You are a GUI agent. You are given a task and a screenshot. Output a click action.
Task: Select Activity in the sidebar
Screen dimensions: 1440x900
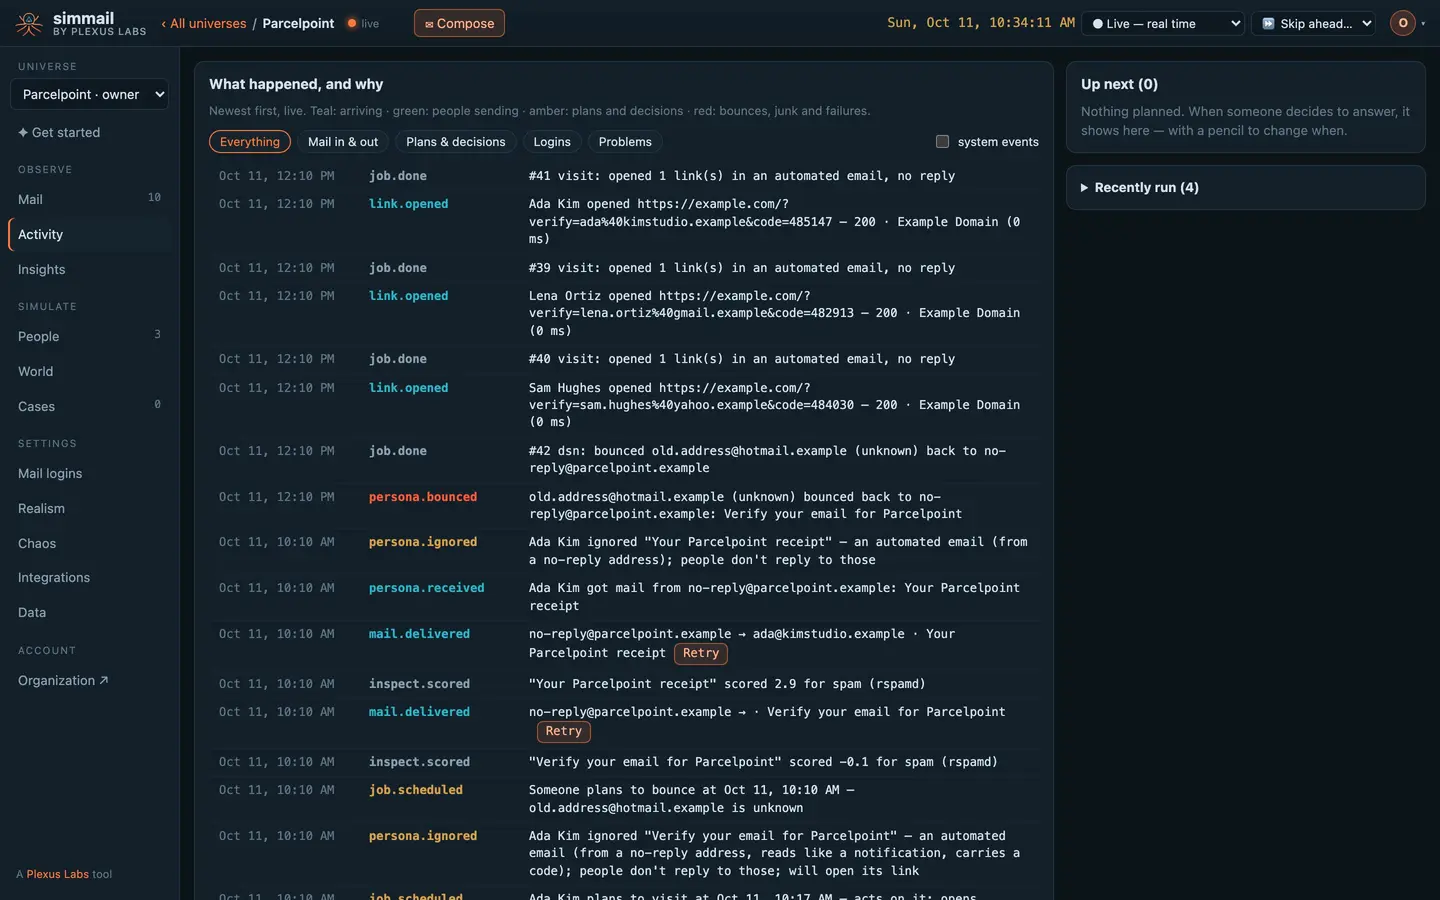point(89,234)
